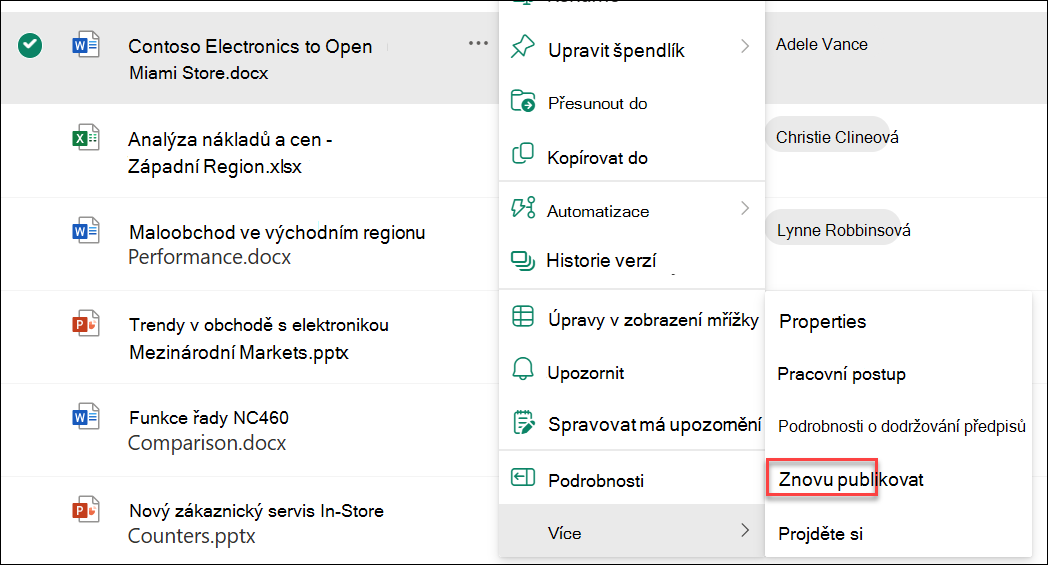Click the version history icon
Image resolution: width=1048 pixels, height=565 pixels.
tap(523, 261)
